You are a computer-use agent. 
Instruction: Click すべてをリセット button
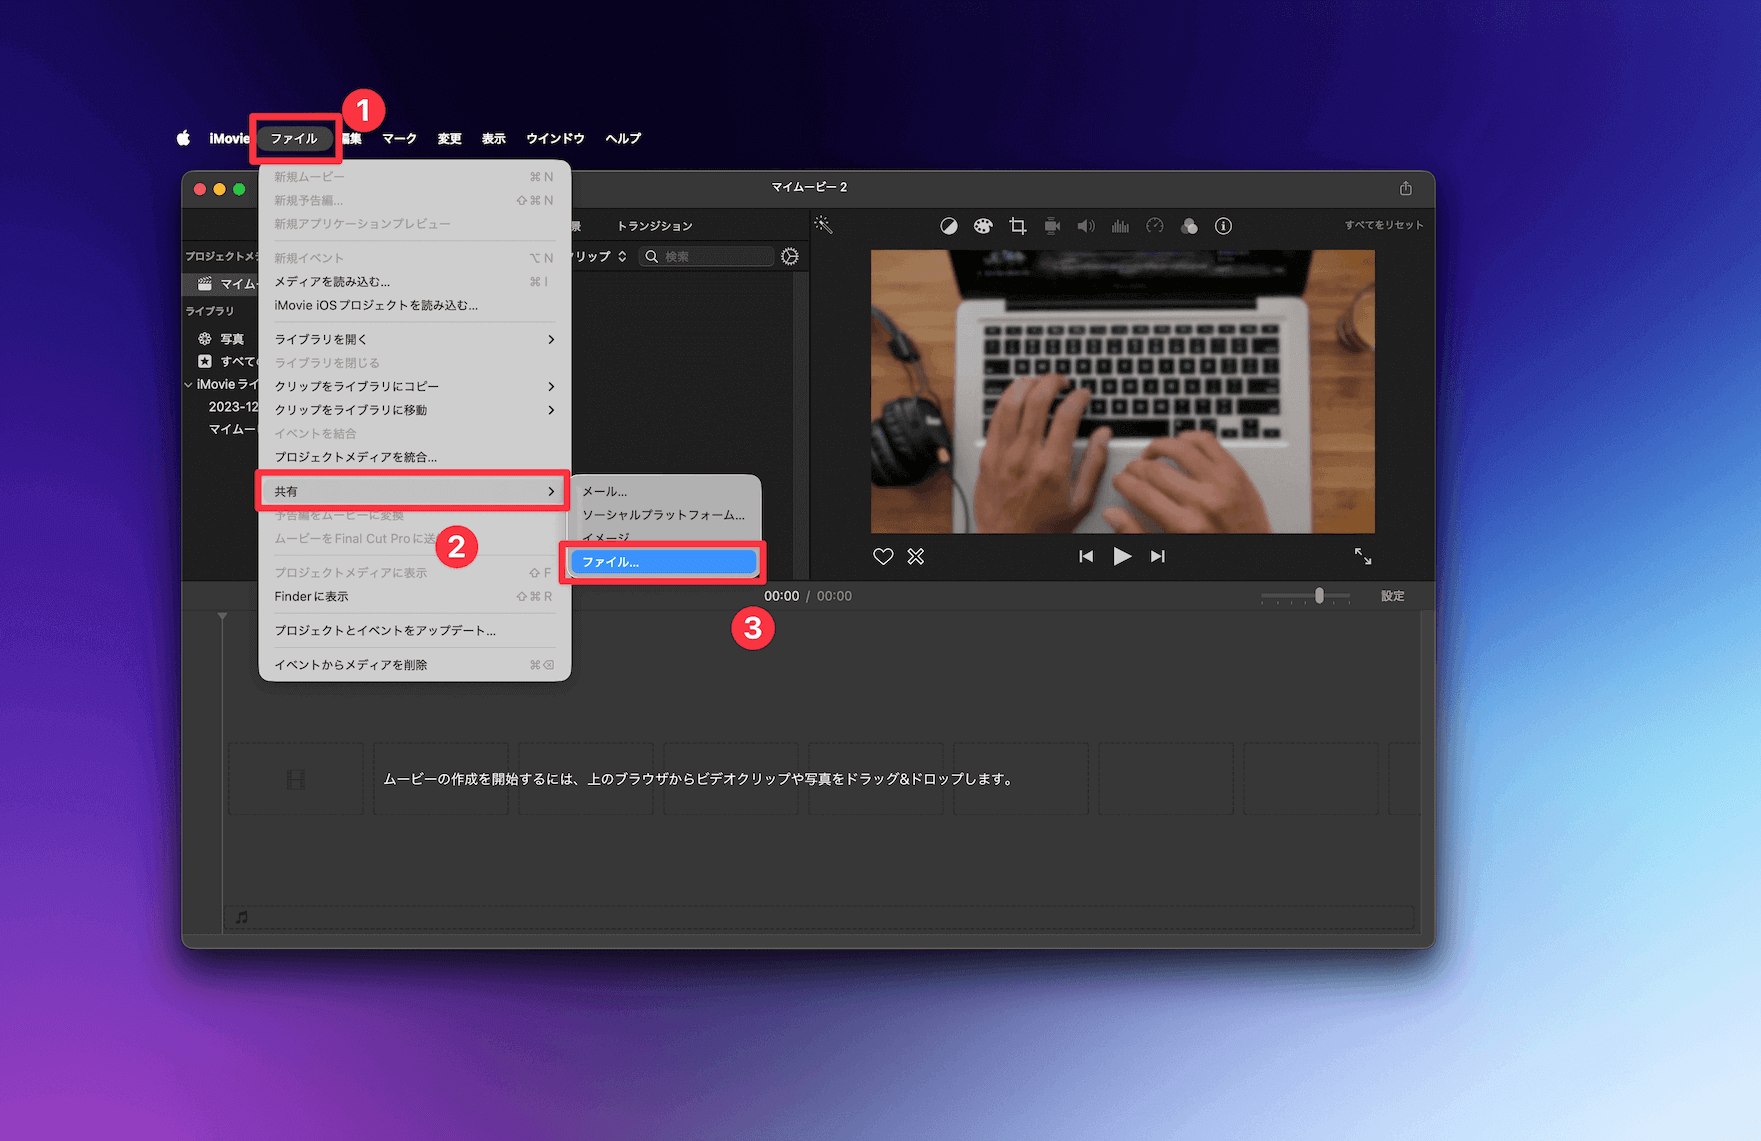tap(1384, 225)
